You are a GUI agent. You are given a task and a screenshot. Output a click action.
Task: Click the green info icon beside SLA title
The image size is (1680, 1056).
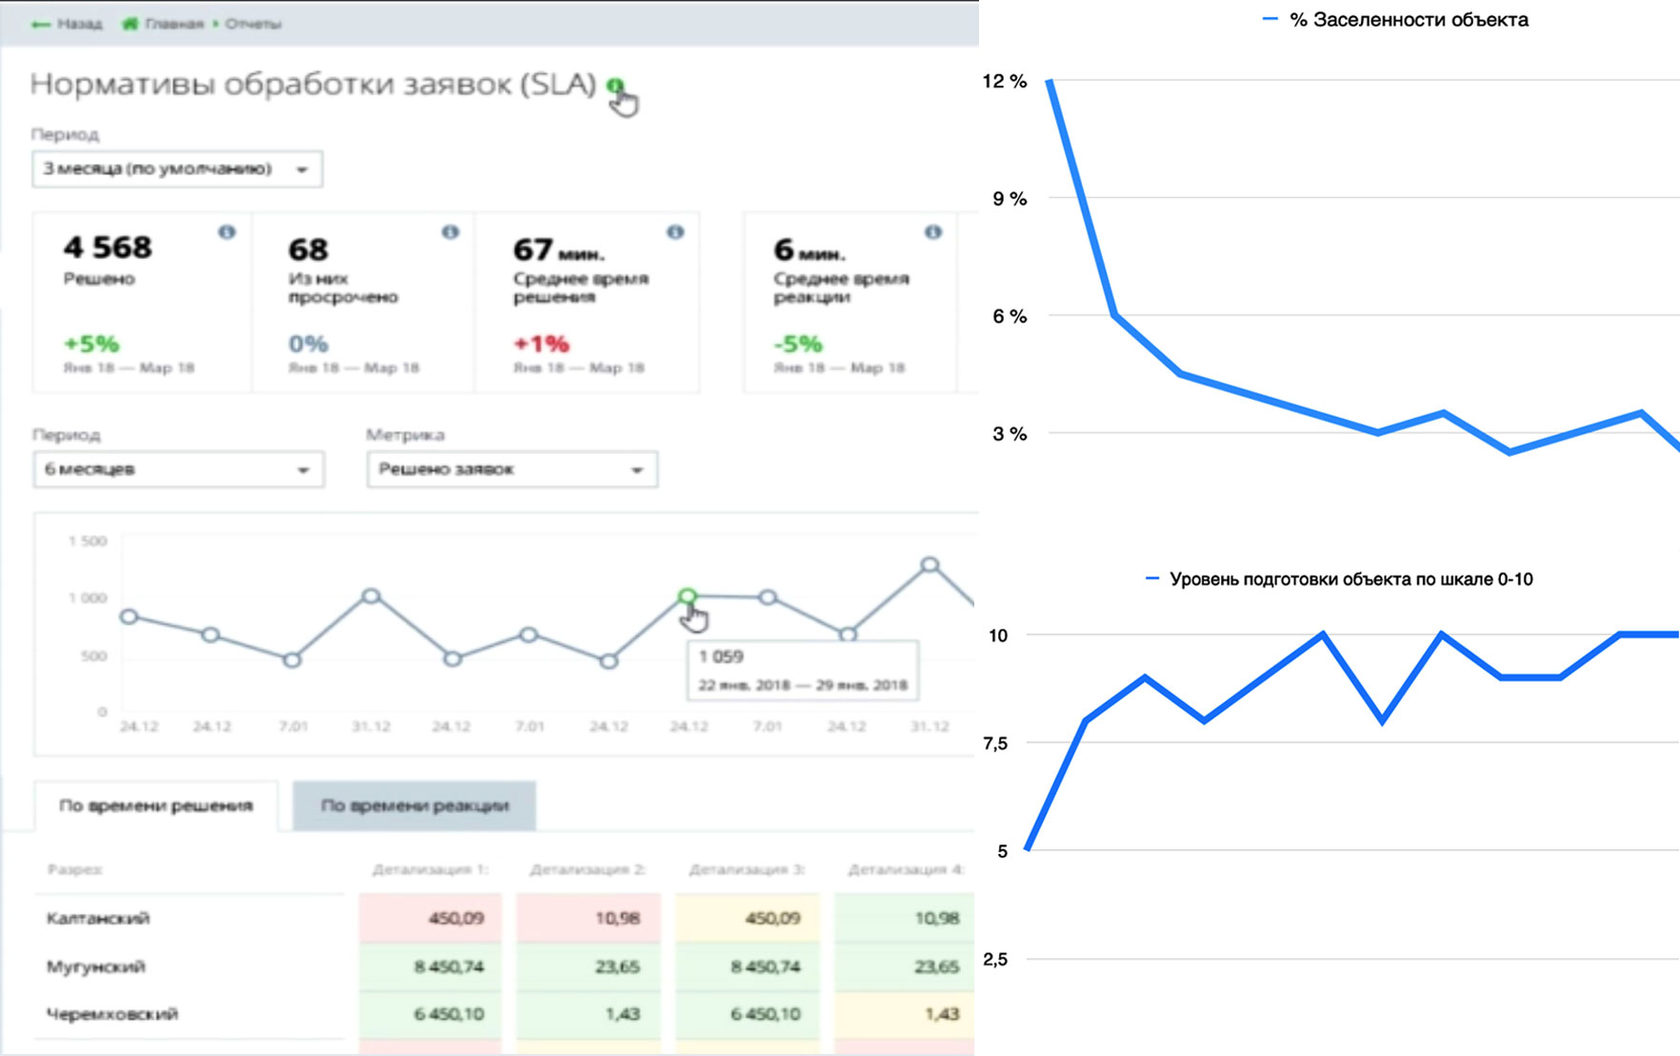(x=615, y=86)
